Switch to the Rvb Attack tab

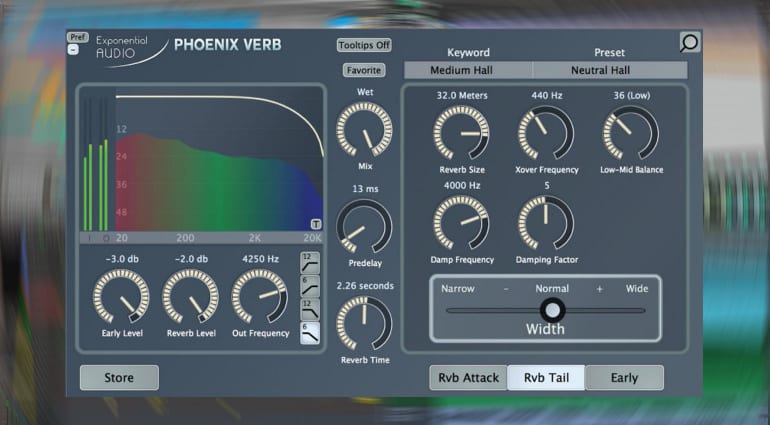pyautogui.click(x=468, y=377)
